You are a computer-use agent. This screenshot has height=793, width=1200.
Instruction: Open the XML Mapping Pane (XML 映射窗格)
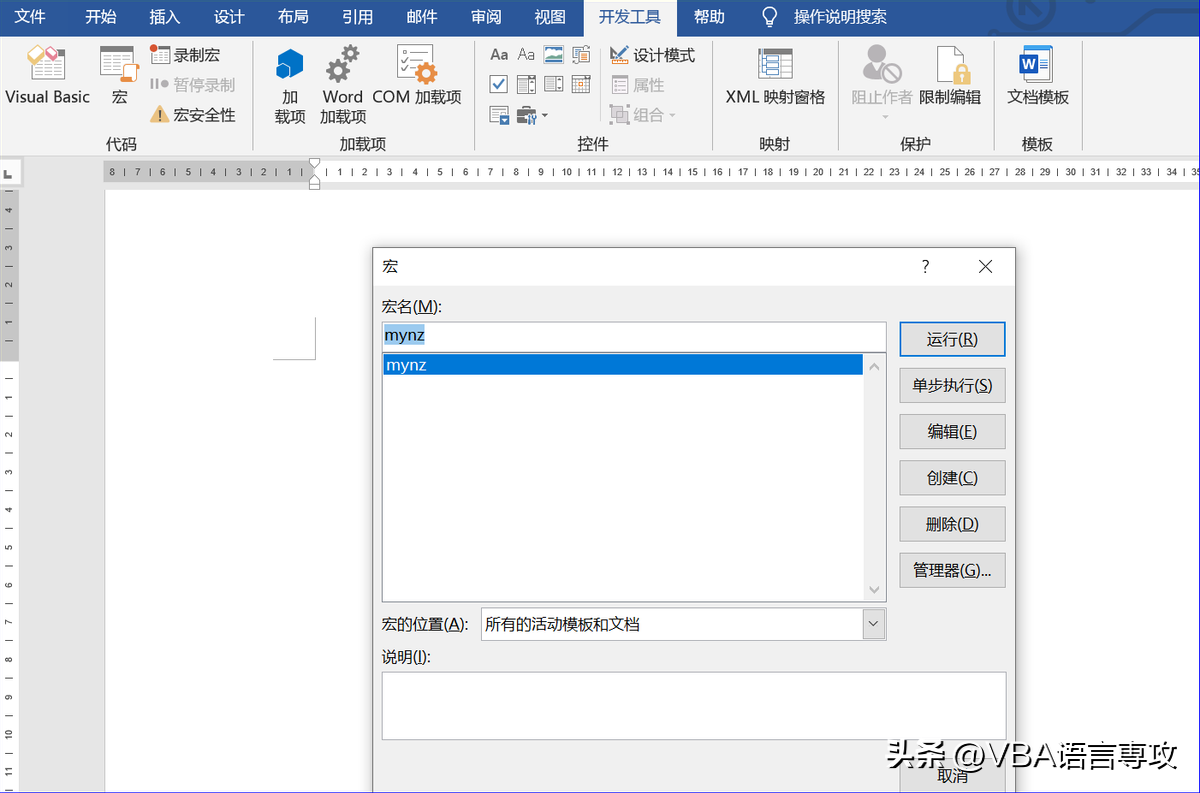click(776, 75)
